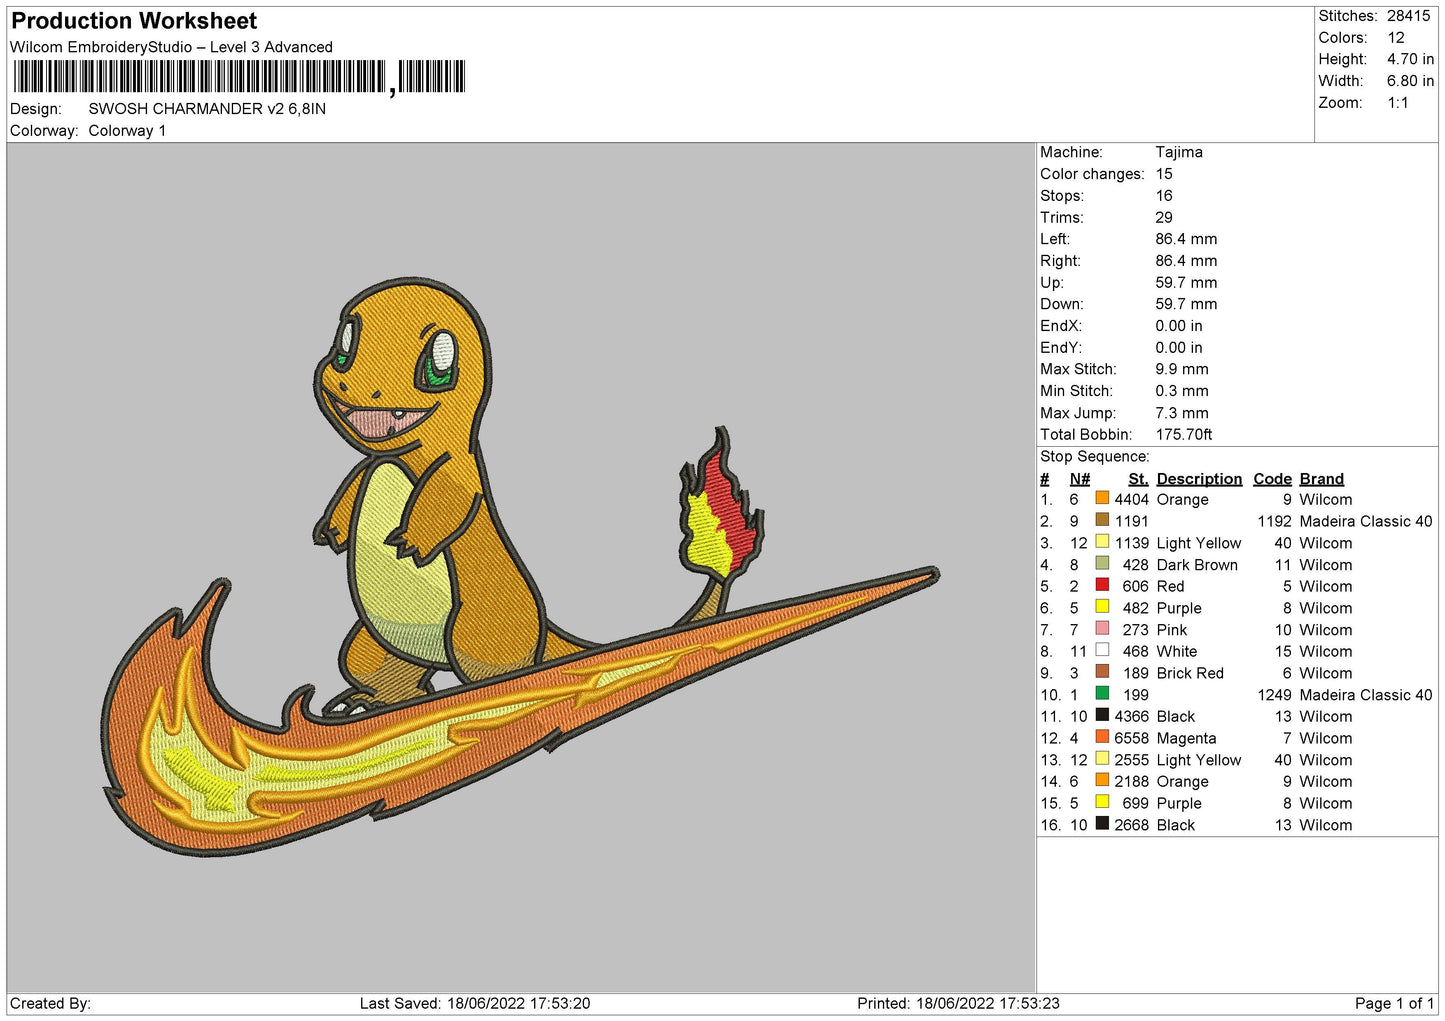Click the Red color swatch at stop 5
This screenshot has height=1021, width=1445.
coord(1102,586)
